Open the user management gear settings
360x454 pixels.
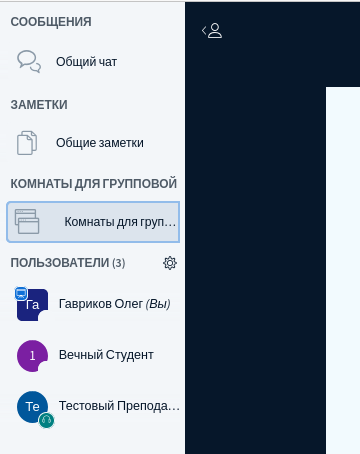[x=170, y=263]
